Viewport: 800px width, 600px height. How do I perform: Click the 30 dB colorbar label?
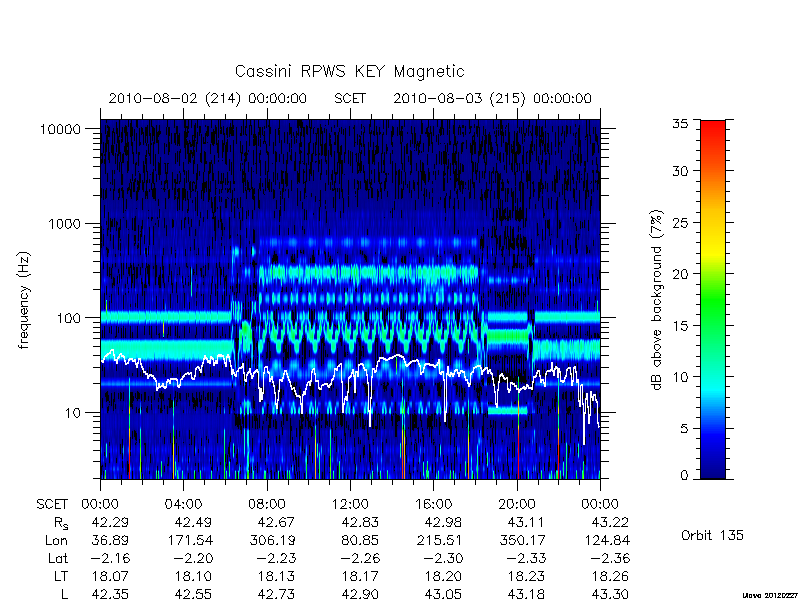click(680, 171)
